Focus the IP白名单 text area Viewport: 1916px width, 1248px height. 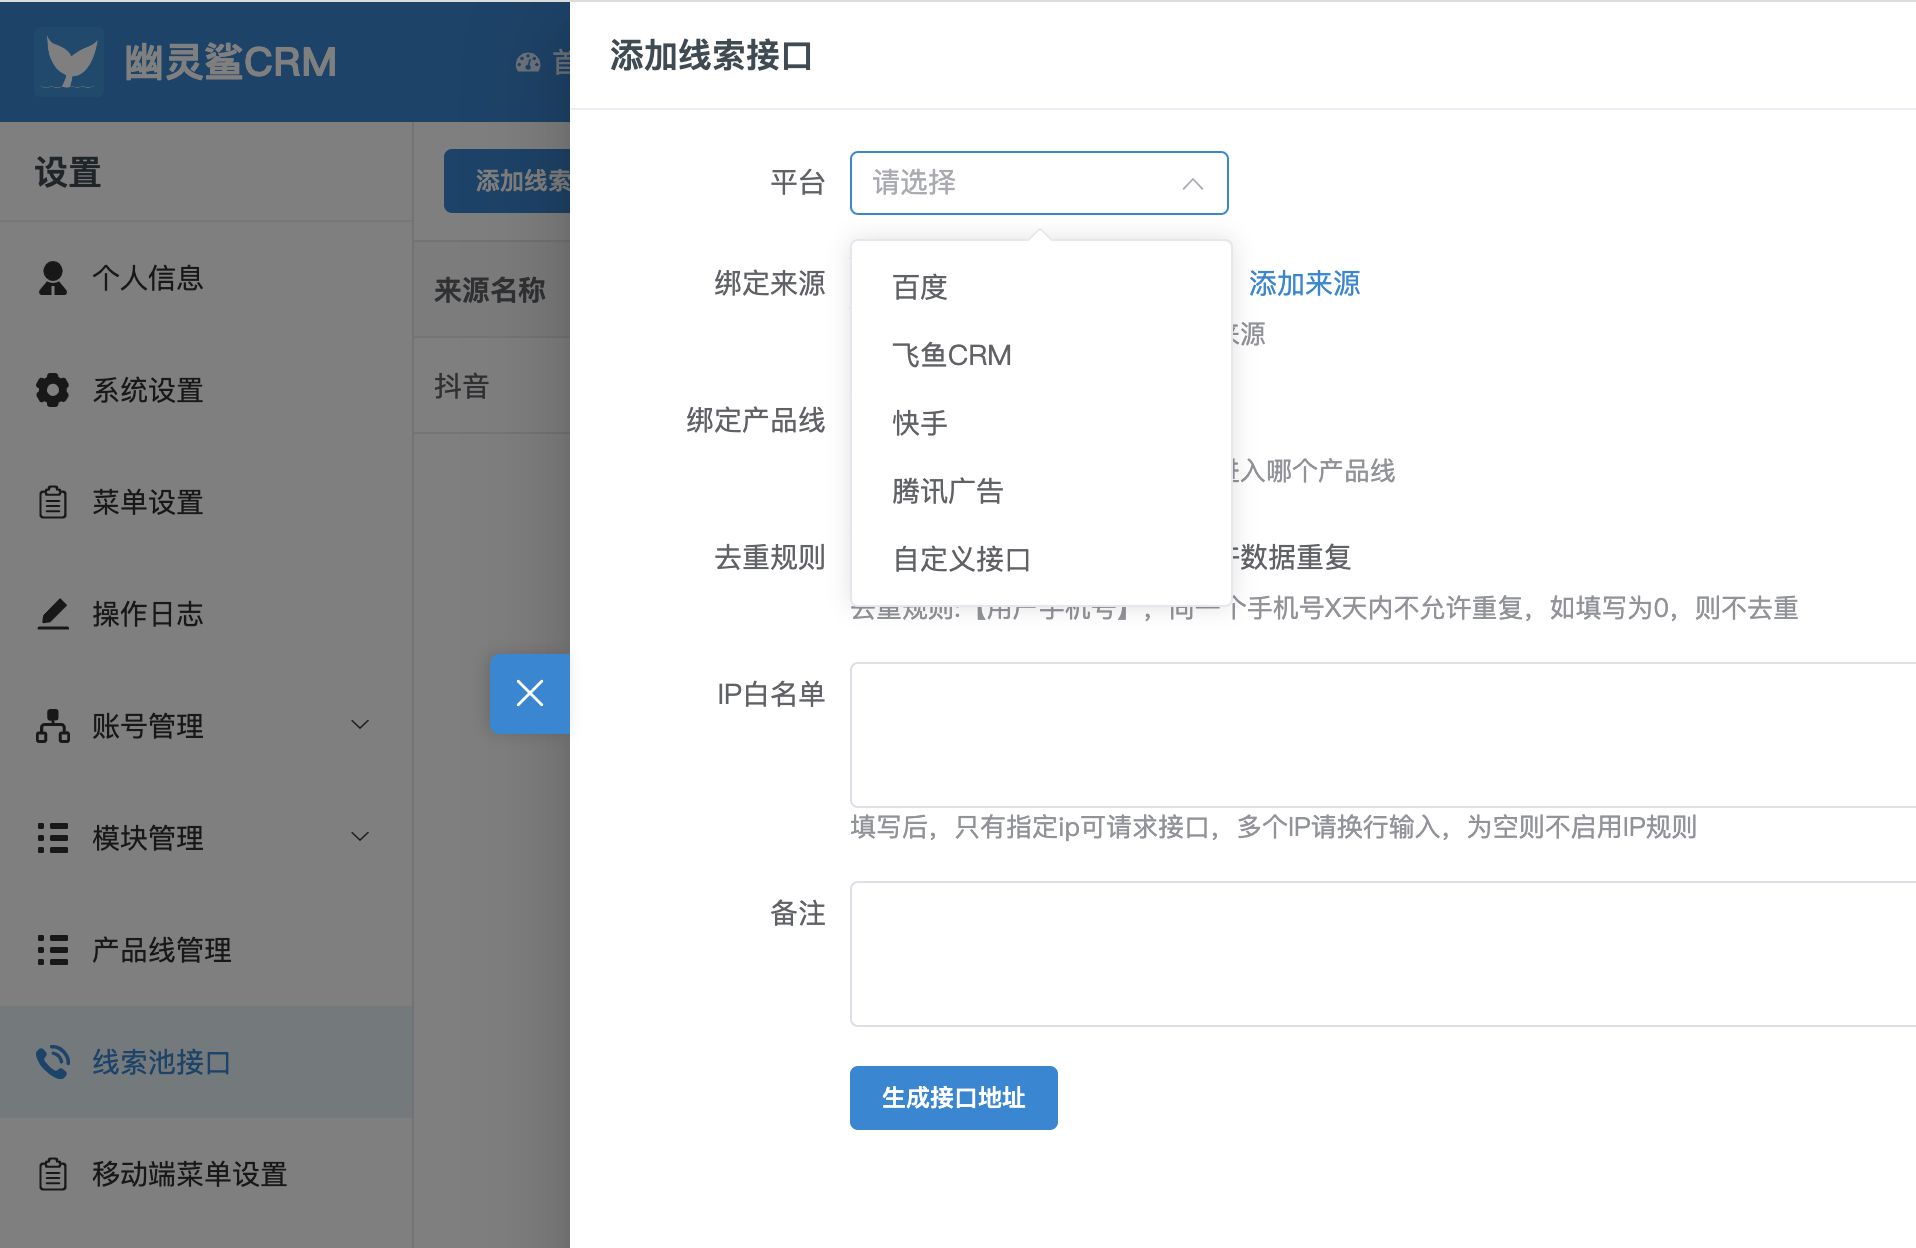coord(1383,735)
